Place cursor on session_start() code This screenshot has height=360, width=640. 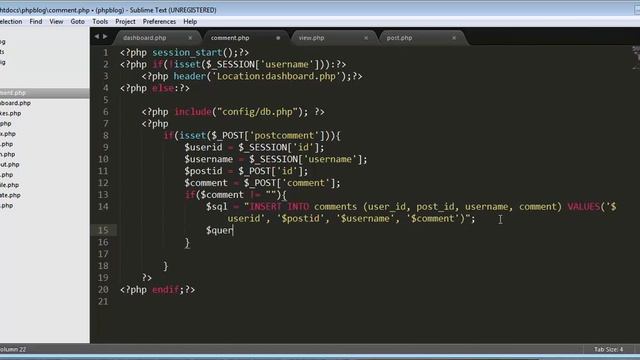[192, 53]
